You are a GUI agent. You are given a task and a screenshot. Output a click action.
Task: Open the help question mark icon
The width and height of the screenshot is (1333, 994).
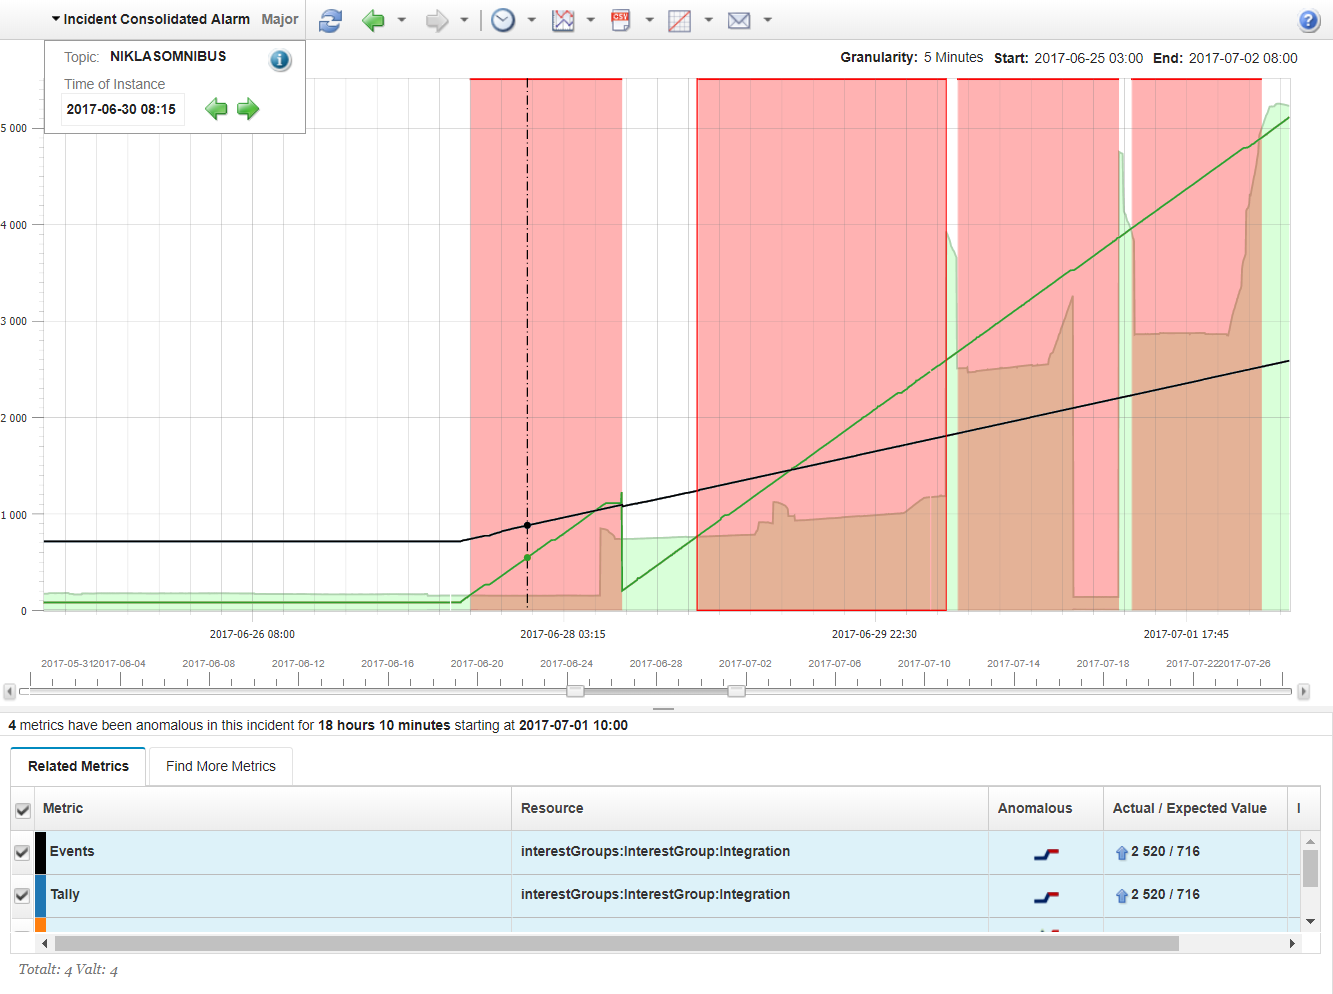pos(1309,21)
